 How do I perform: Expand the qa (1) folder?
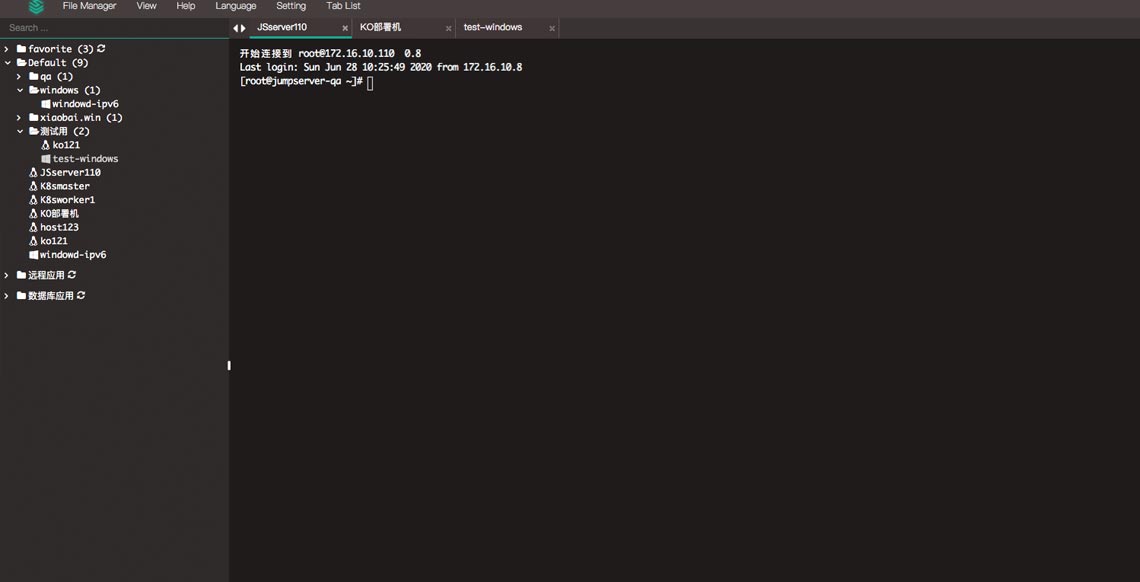(x=18, y=76)
